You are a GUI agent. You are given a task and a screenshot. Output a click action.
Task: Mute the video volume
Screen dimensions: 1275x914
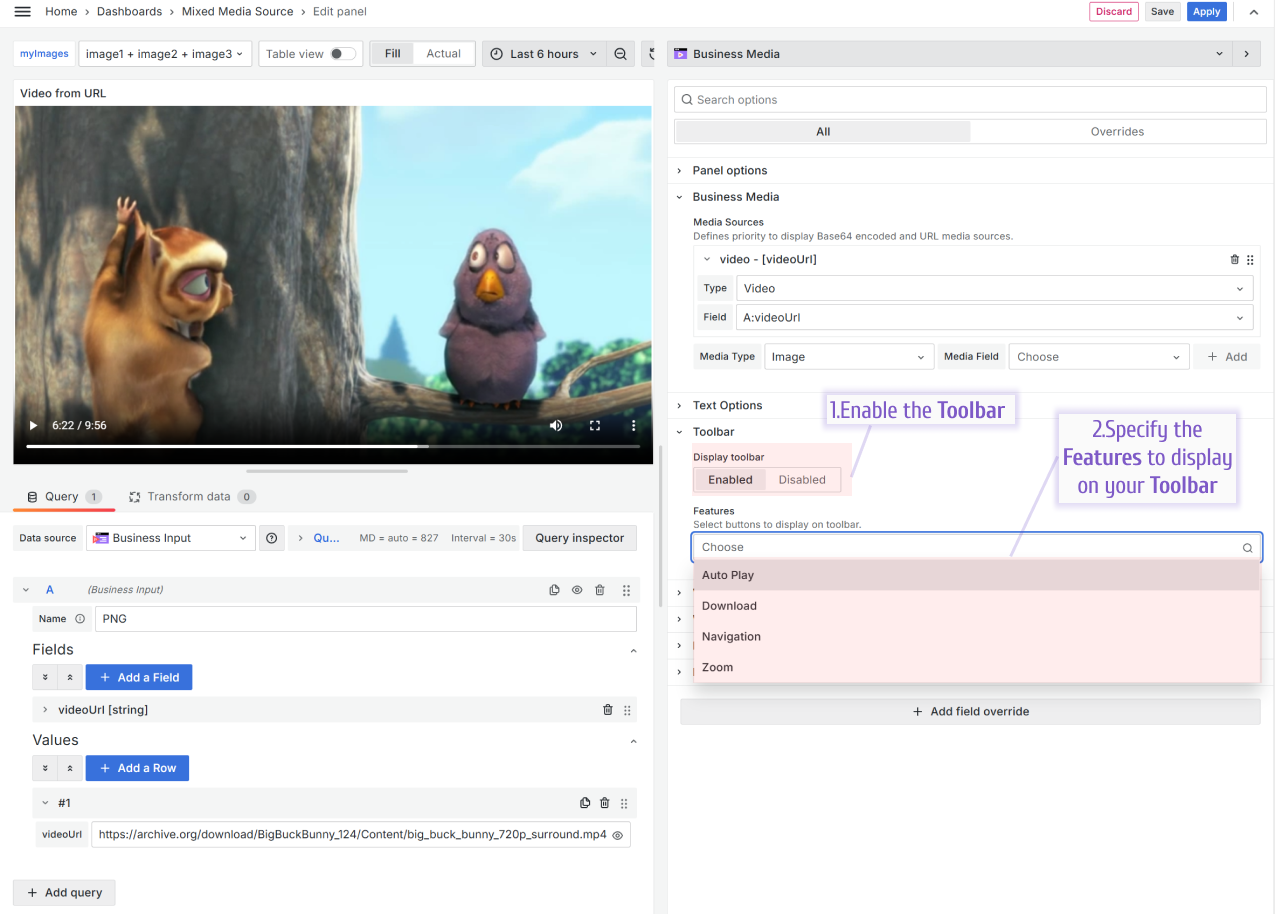tap(556, 426)
